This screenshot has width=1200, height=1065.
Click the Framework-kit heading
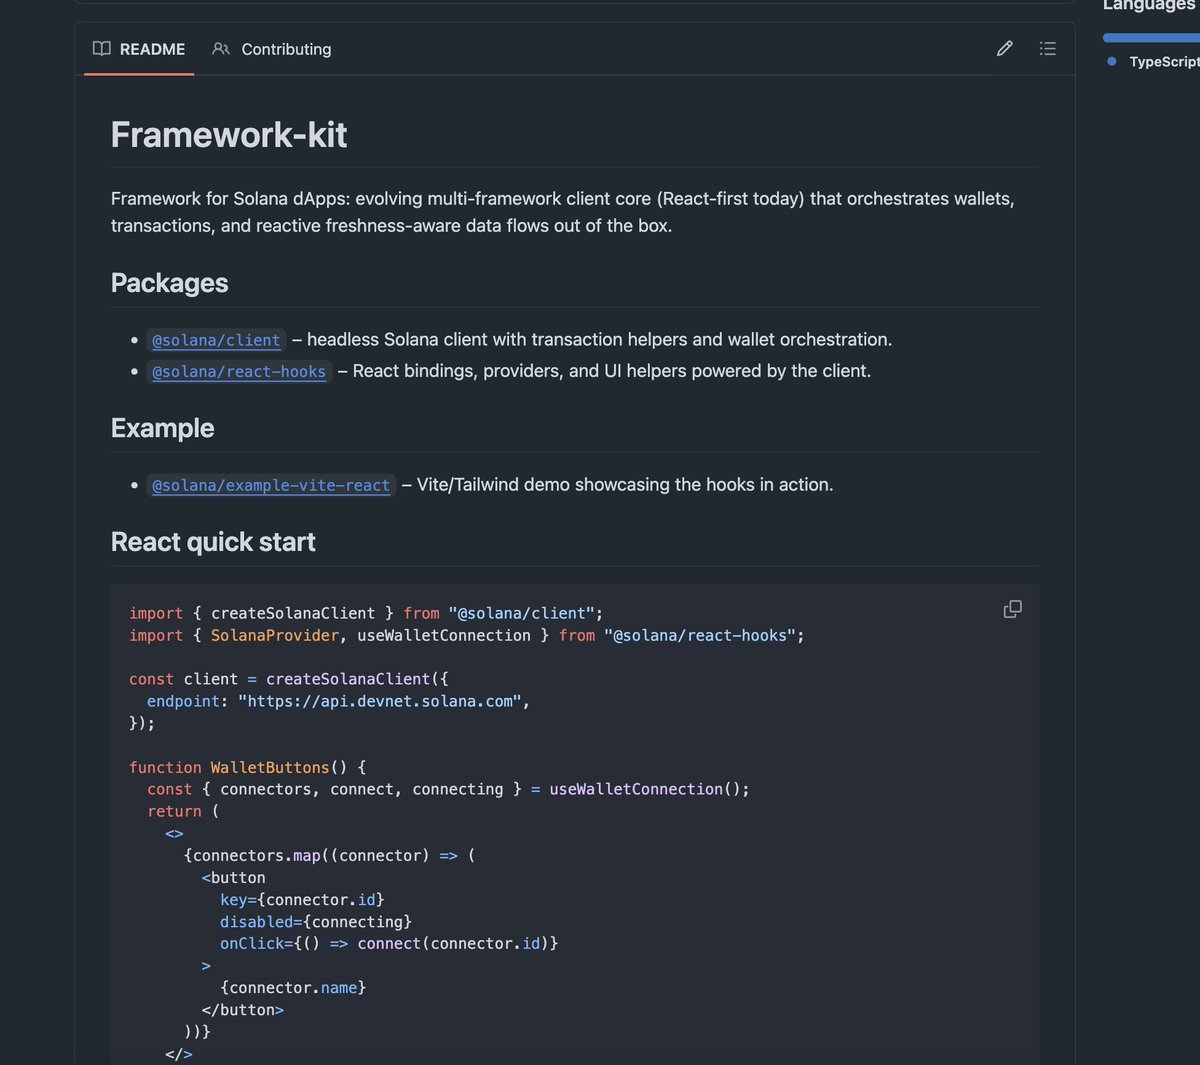(229, 135)
